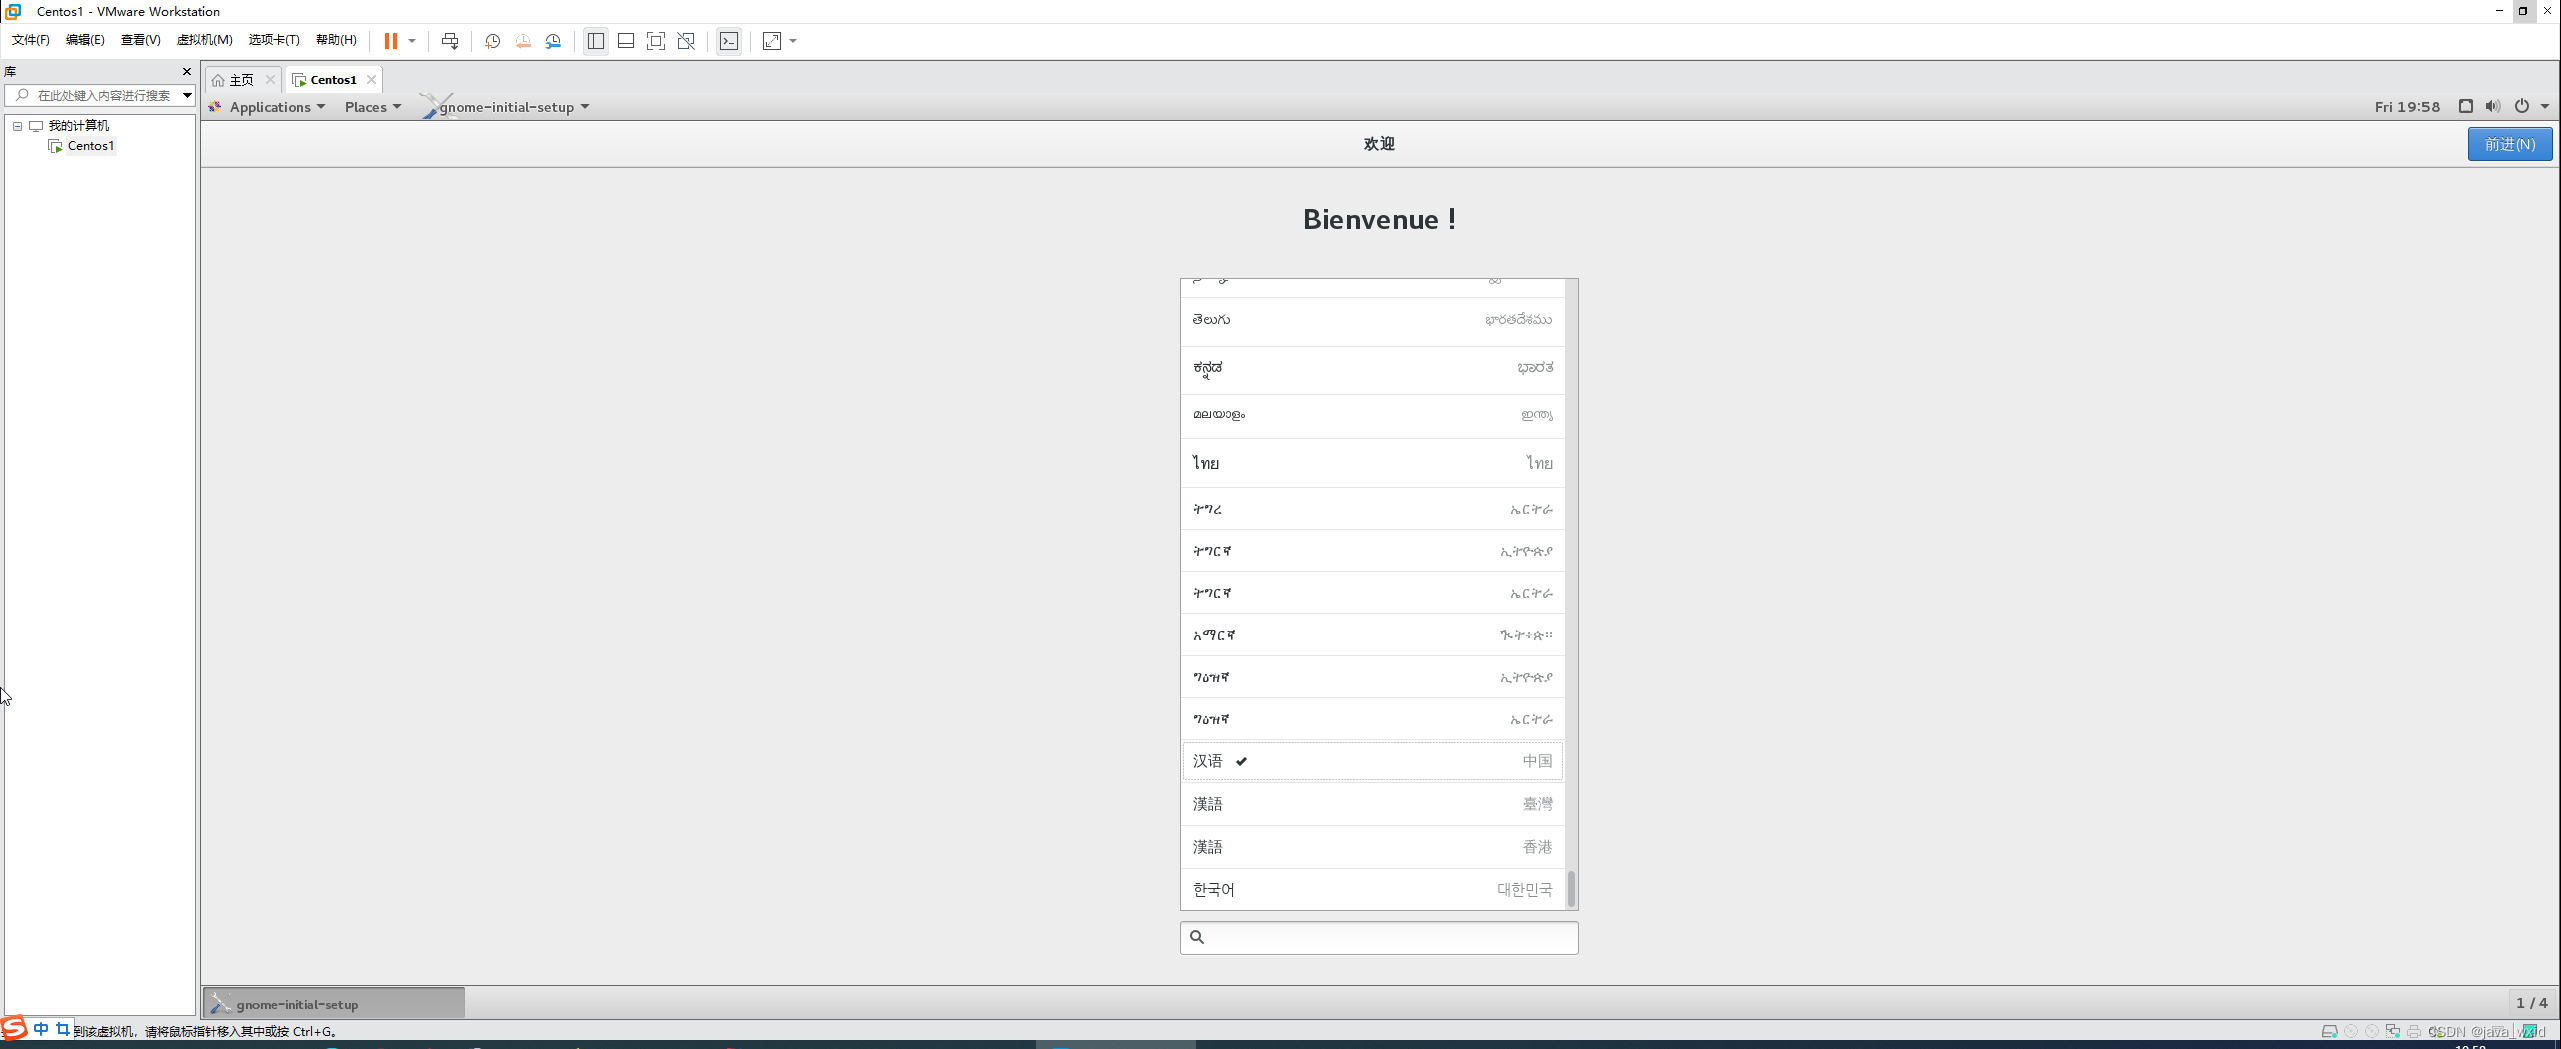Image resolution: width=2561 pixels, height=1049 pixels.
Task: Click the accessibility/screen icon in GNOME top bar
Action: [2466, 106]
